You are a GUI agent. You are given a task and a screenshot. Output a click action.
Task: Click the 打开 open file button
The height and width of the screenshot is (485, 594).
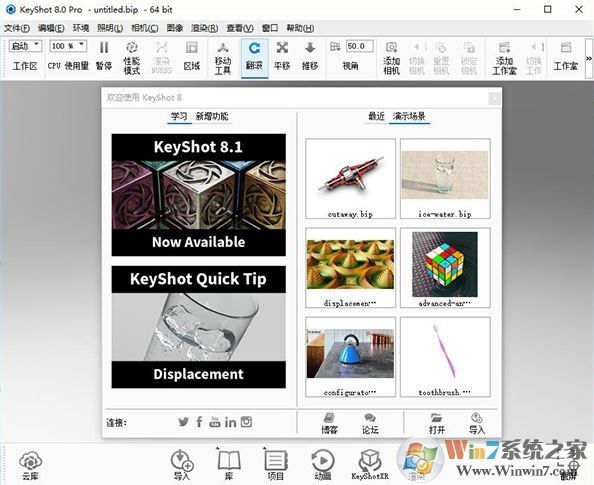437,424
